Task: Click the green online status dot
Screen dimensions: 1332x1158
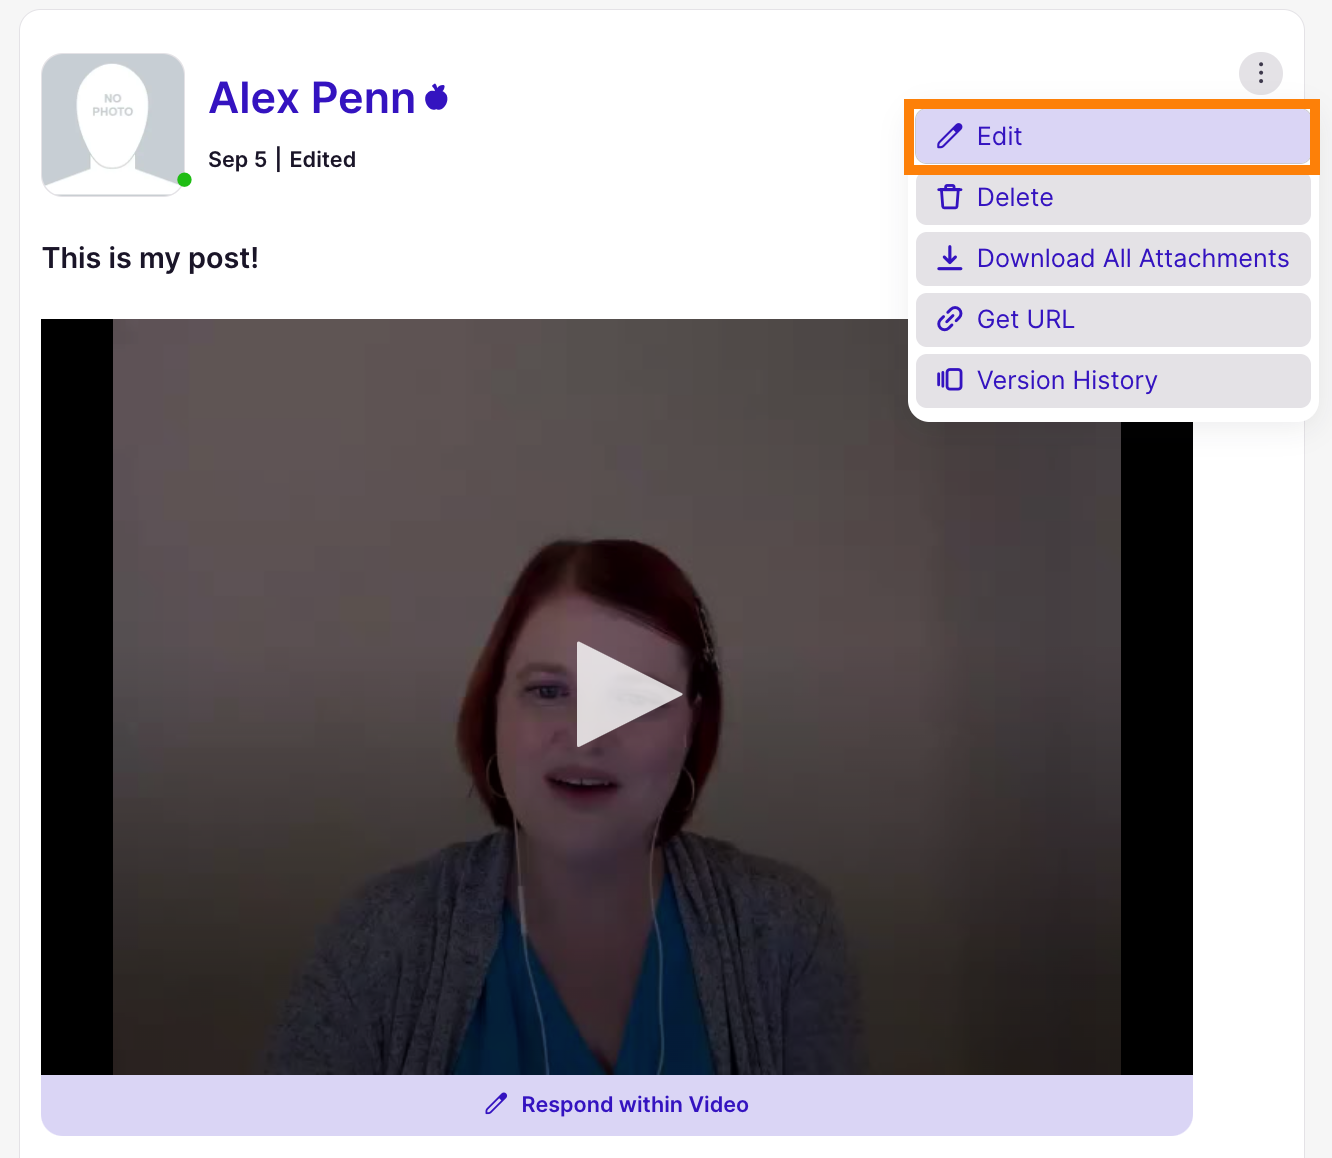Action: (184, 180)
